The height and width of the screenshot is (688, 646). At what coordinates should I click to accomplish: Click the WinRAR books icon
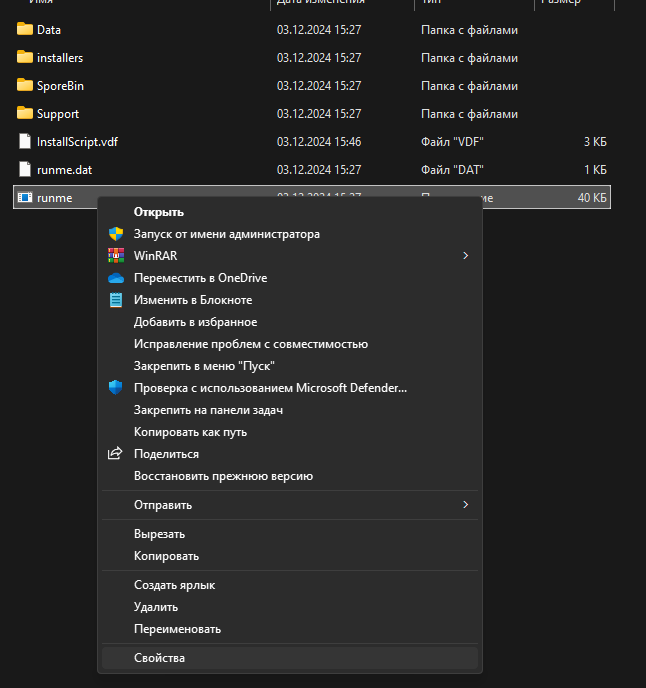116,256
